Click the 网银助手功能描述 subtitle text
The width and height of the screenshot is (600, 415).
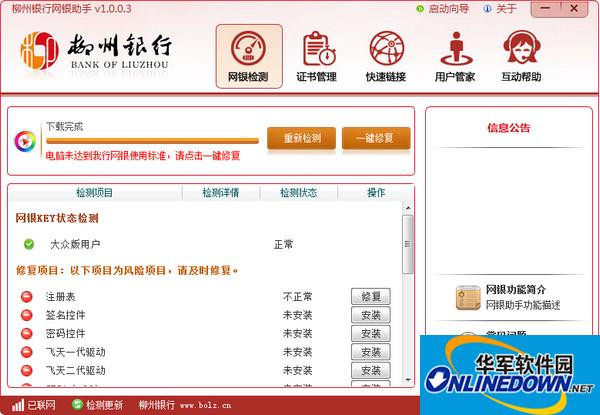point(523,305)
